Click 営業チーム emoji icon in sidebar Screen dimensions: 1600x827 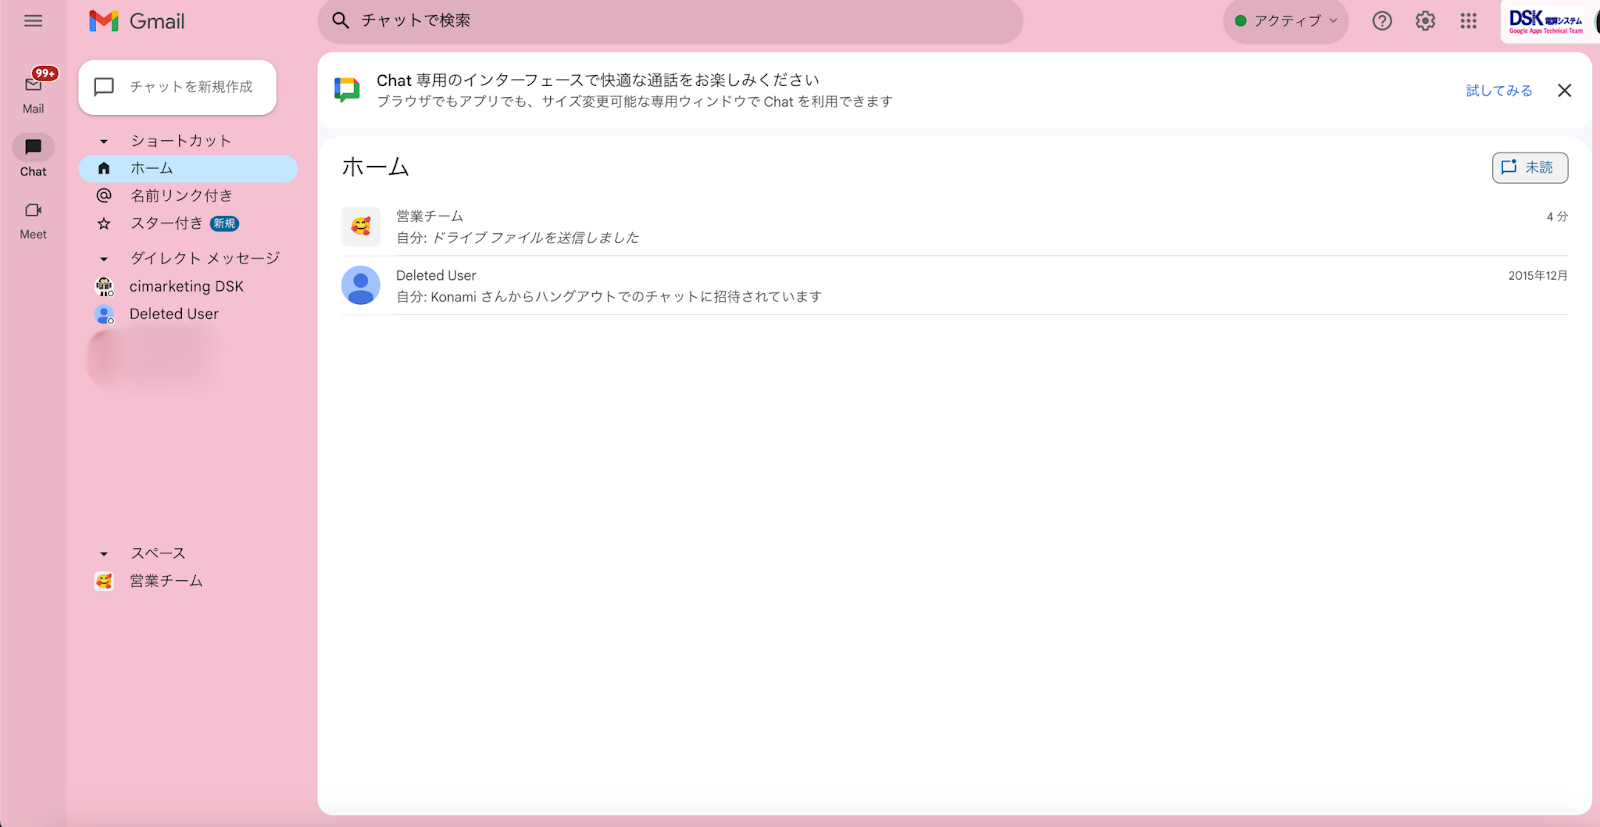click(x=104, y=581)
